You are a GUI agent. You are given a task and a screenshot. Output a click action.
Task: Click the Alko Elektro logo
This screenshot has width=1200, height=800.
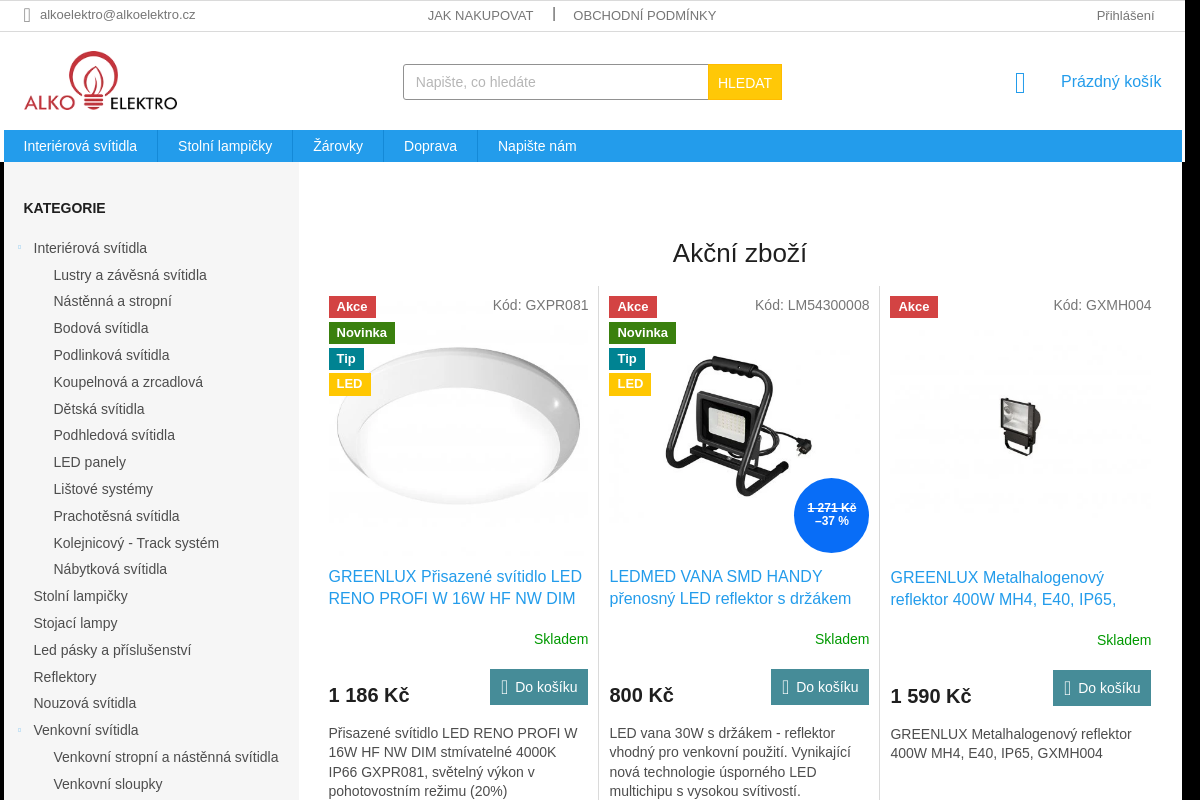tap(101, 81)
